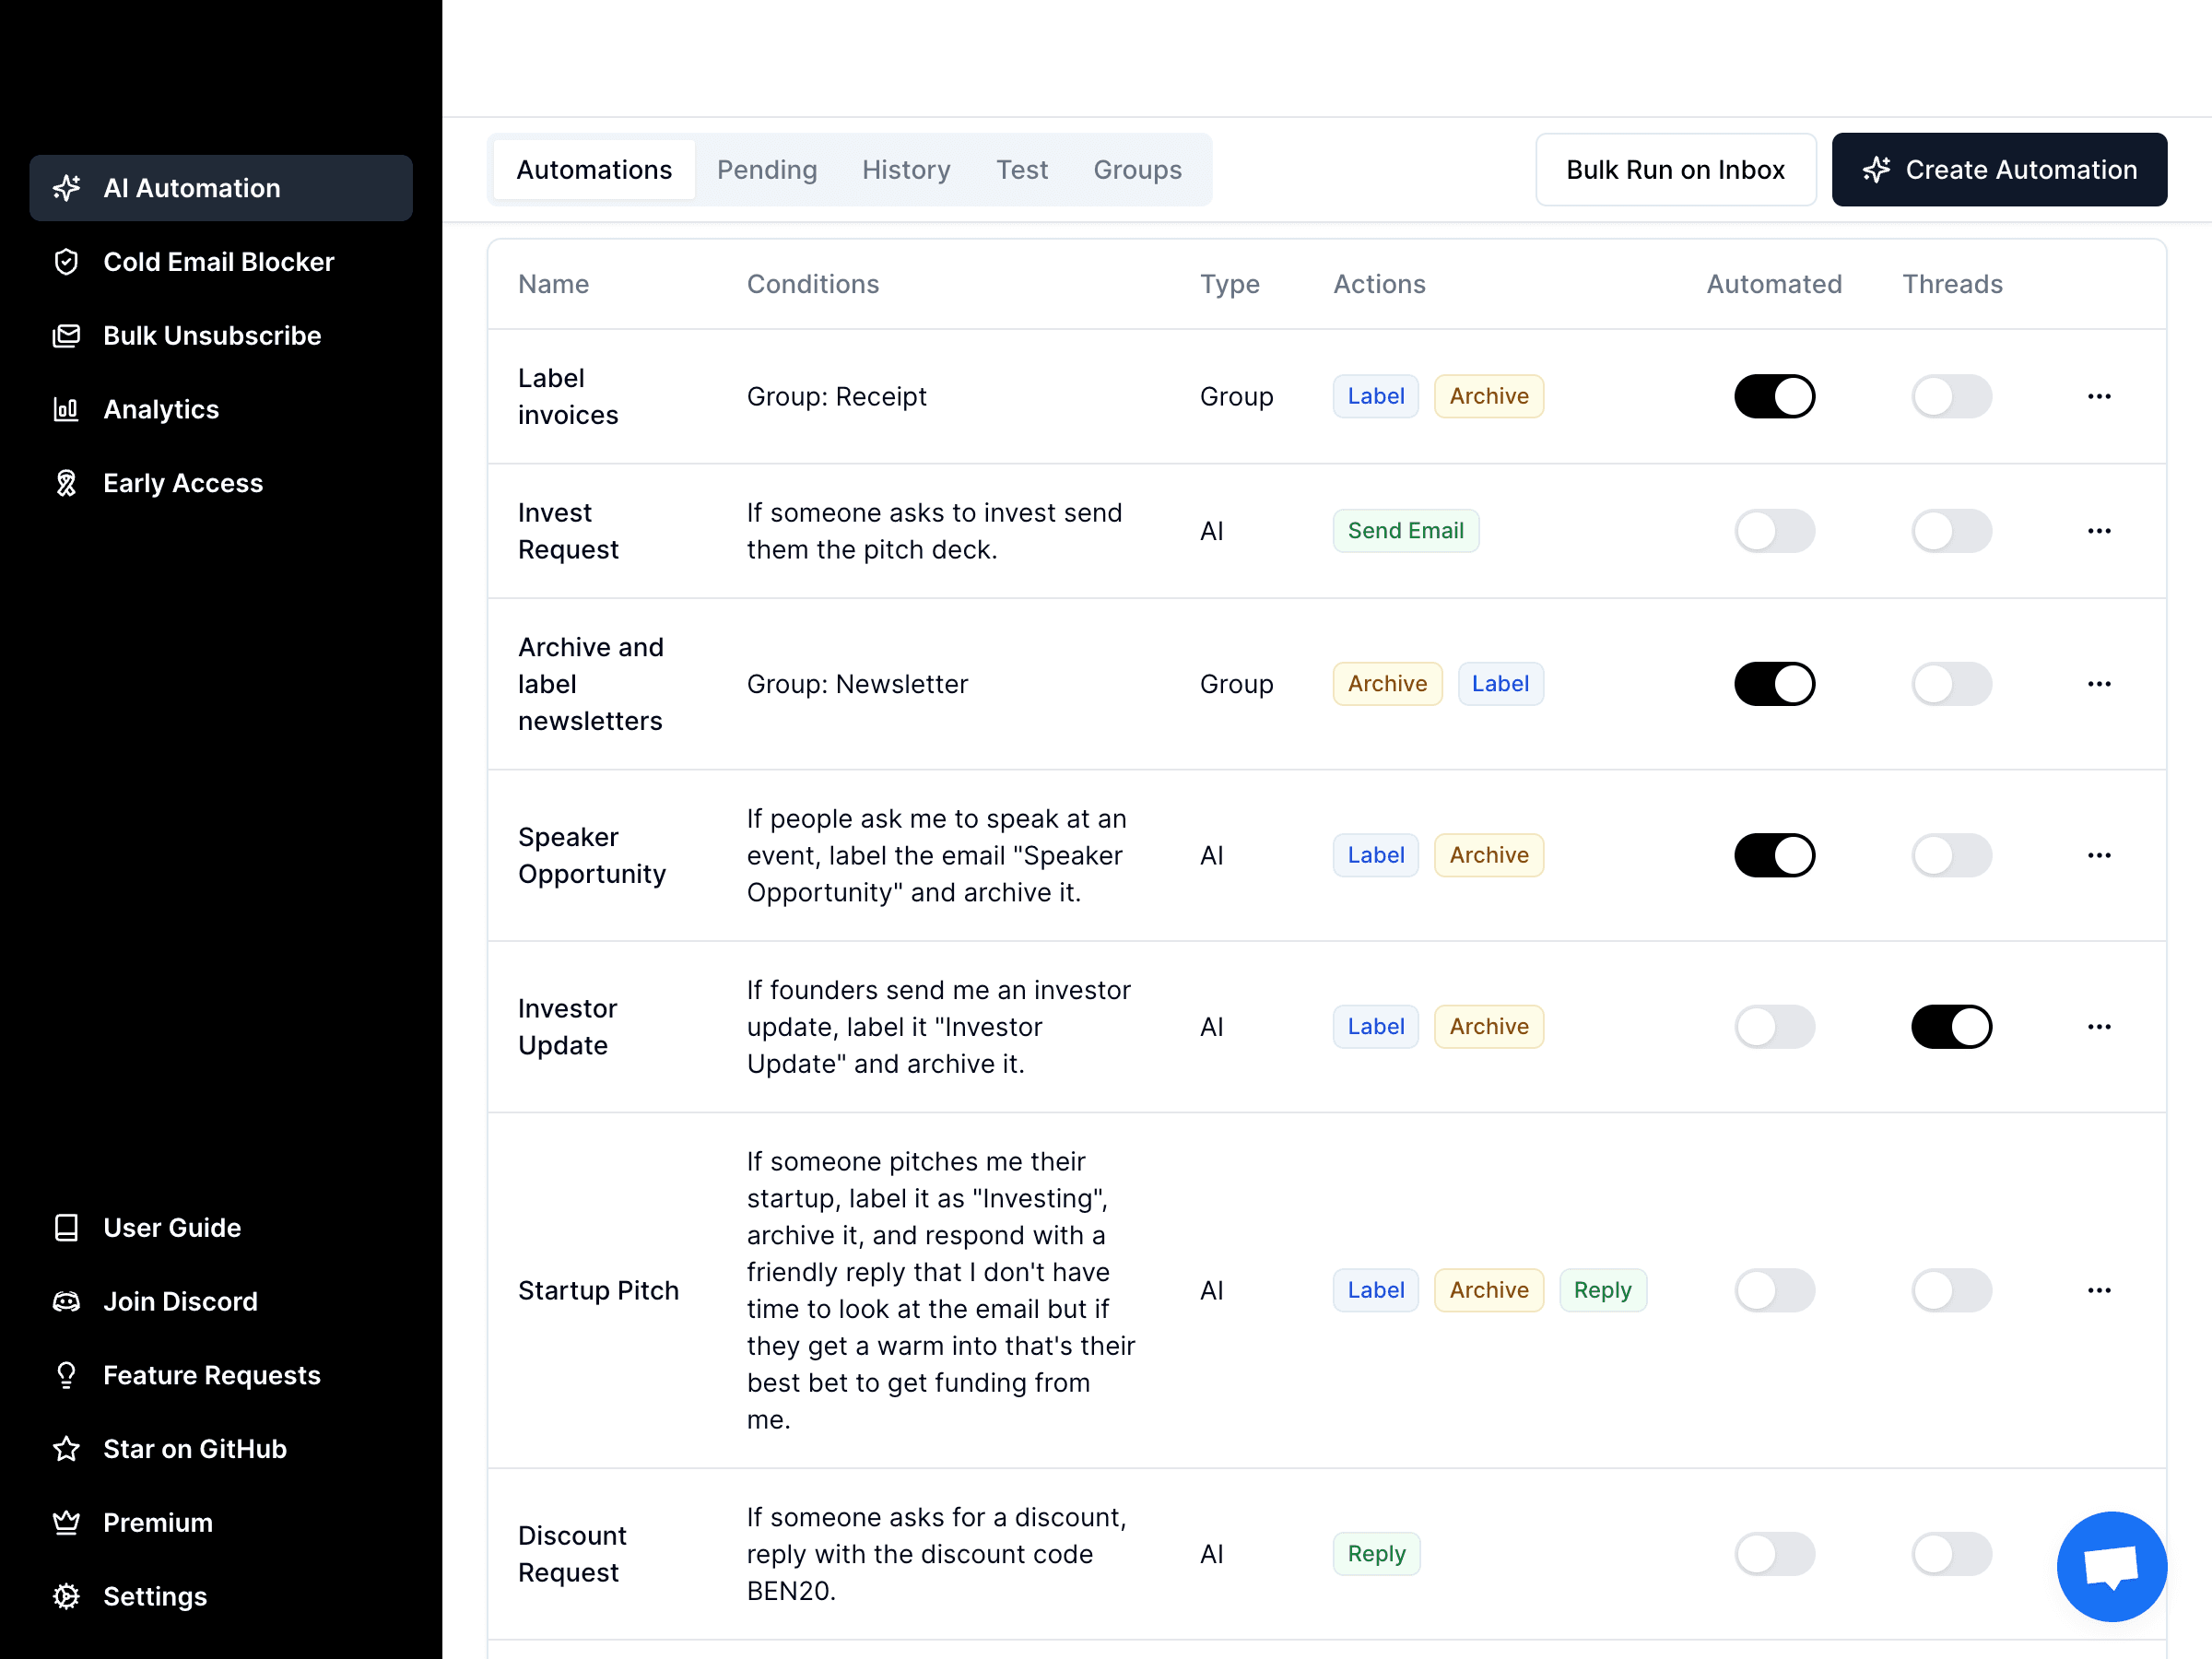Screen dimensions: 2212x1659
Task: Open more options menu for Speaker Opportunity
Action: 2099,855
